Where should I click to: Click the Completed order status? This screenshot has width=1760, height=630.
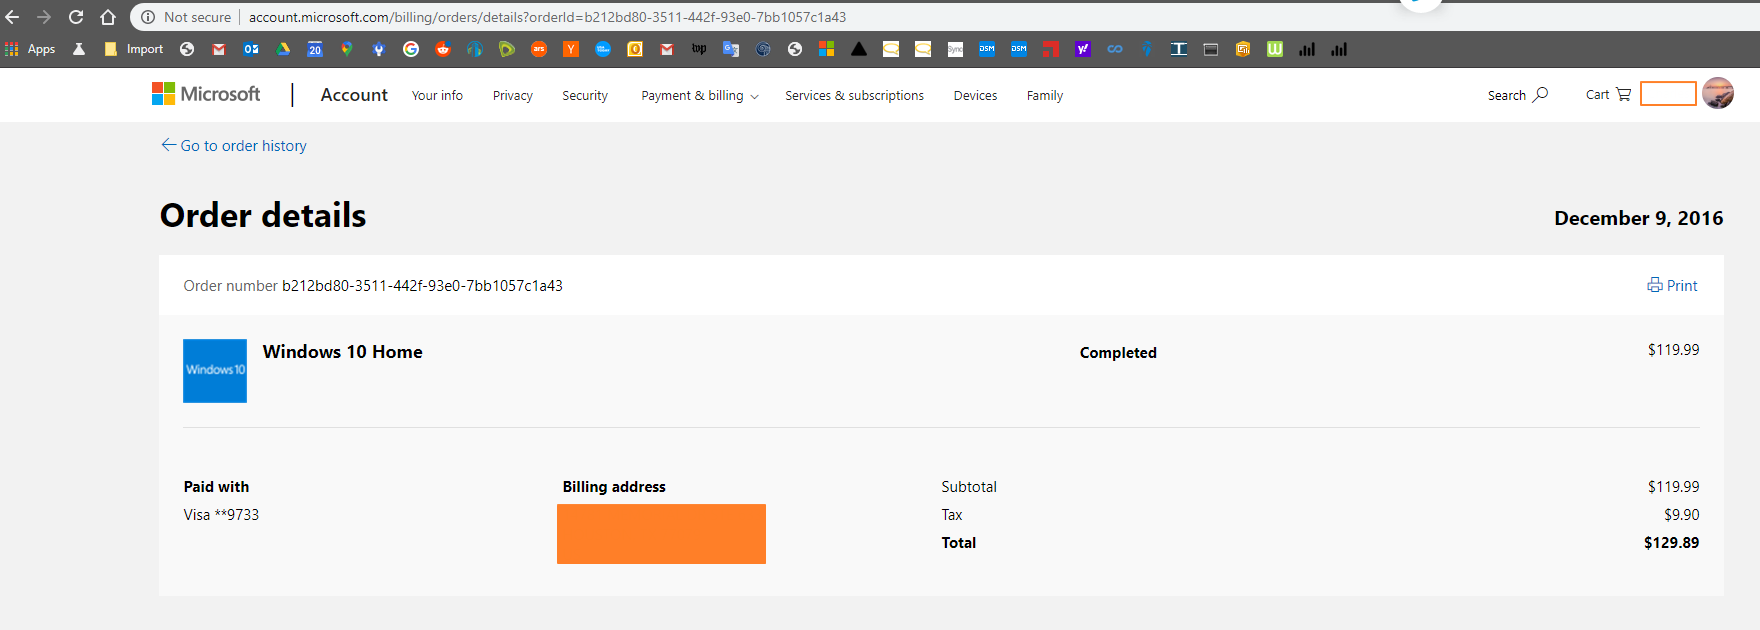1118,353
